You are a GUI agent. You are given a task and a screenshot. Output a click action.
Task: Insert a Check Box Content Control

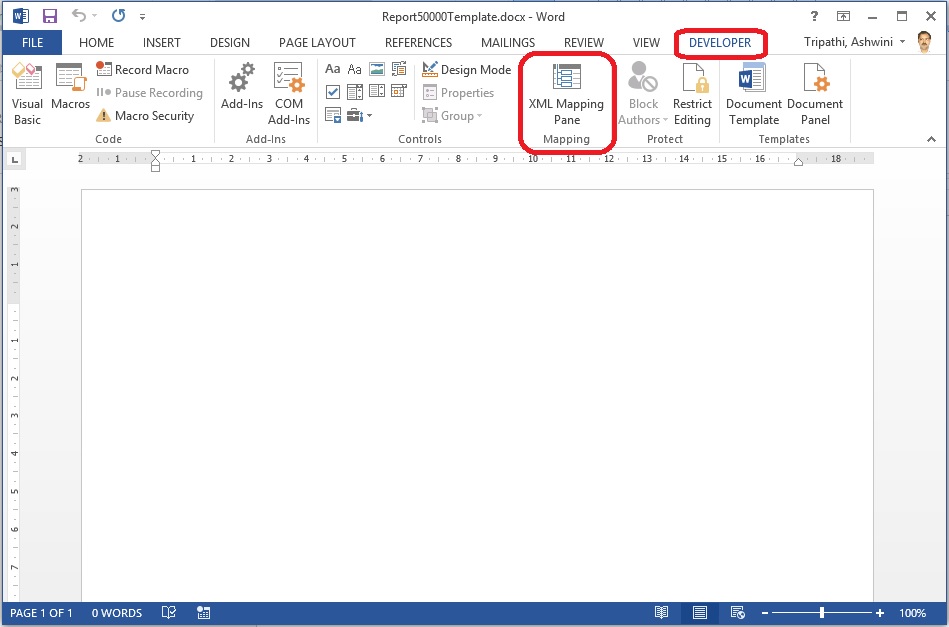coord(333,91)
